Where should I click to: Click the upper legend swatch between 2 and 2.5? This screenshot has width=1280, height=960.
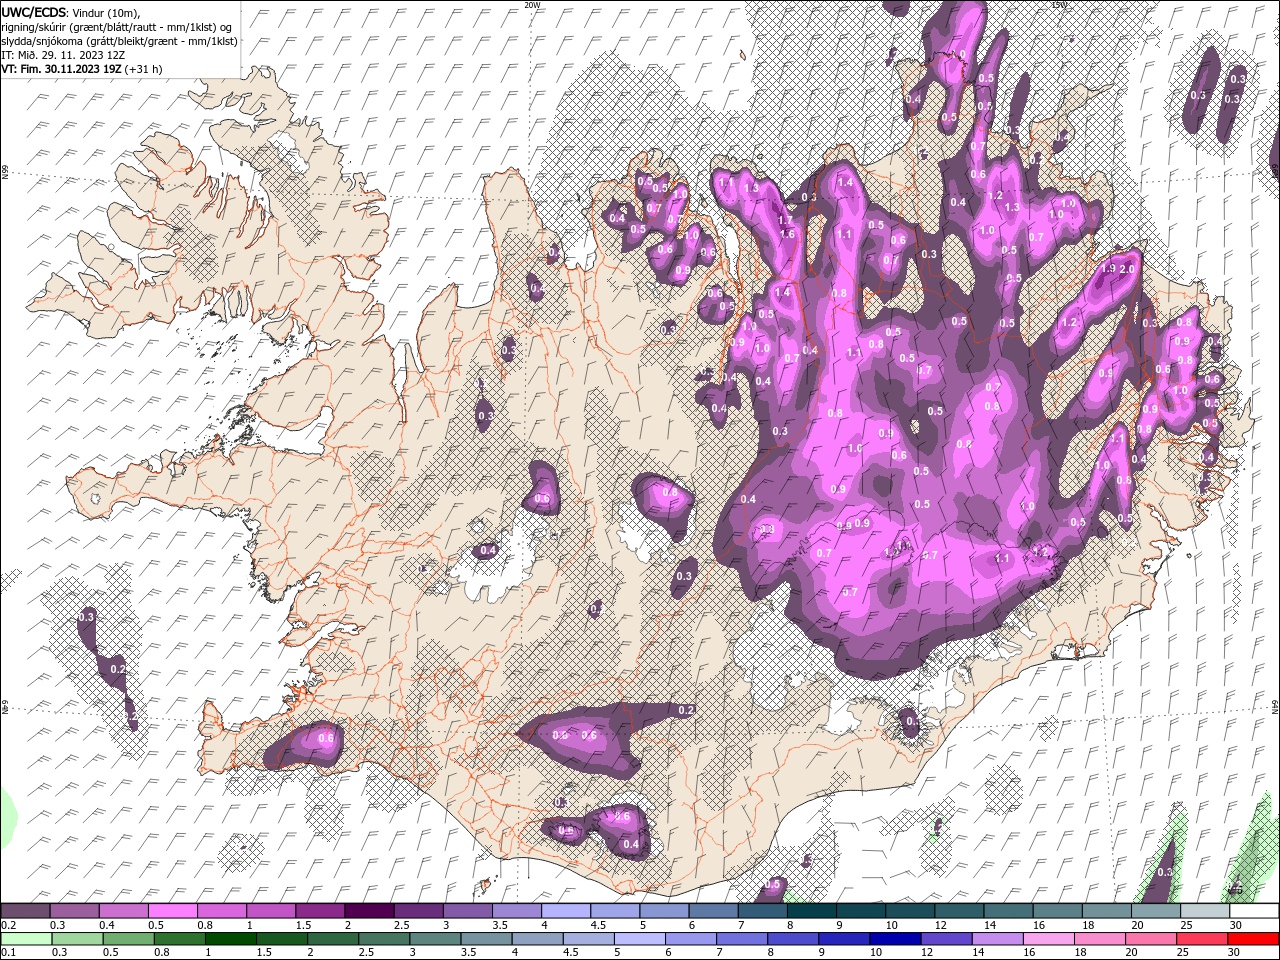(x=369, y=911)
